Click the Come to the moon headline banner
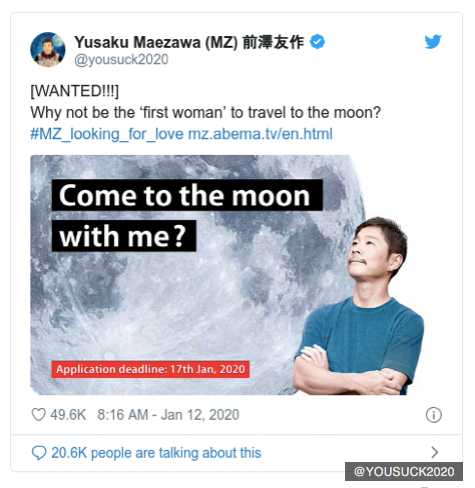Image resolution: width=475 pixels, height=488 pixels. (187, 195)
